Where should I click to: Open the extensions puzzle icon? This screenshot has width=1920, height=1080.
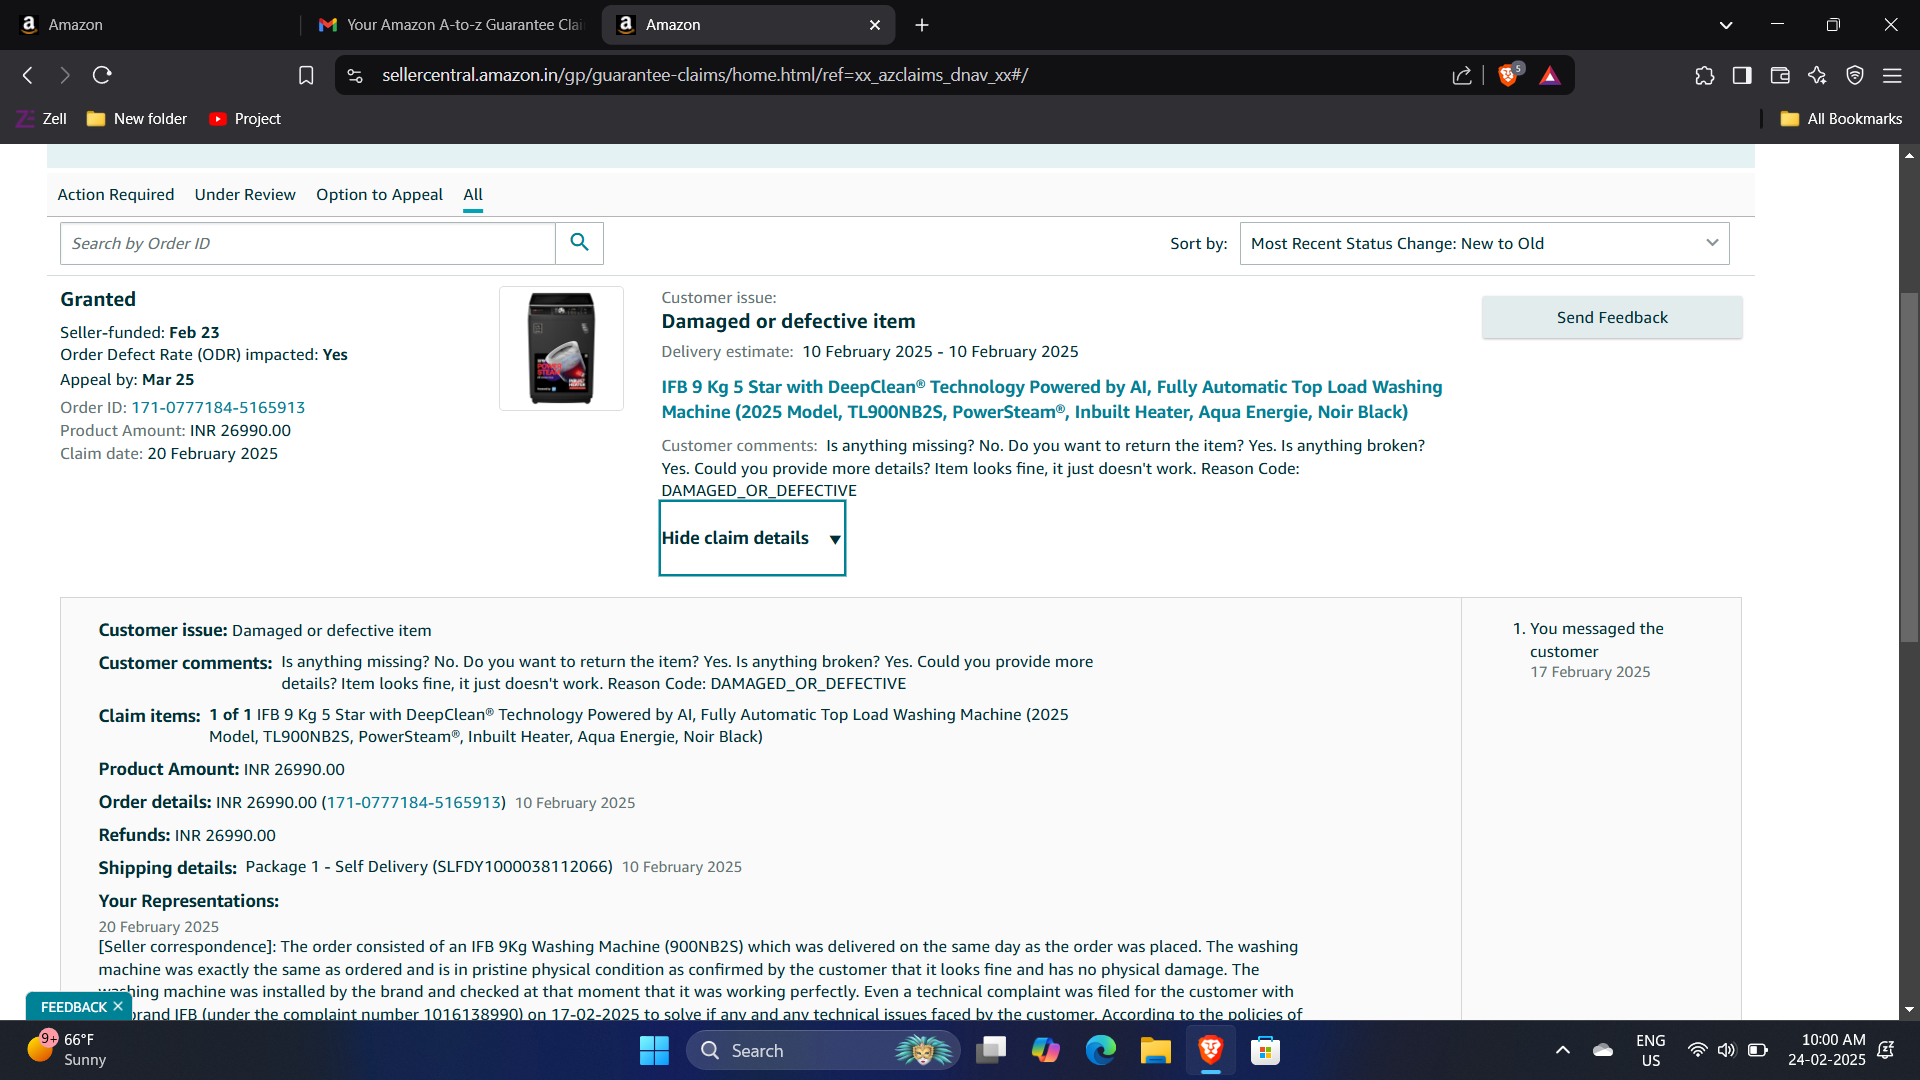pyautogui.click(x=1705, y=75)
